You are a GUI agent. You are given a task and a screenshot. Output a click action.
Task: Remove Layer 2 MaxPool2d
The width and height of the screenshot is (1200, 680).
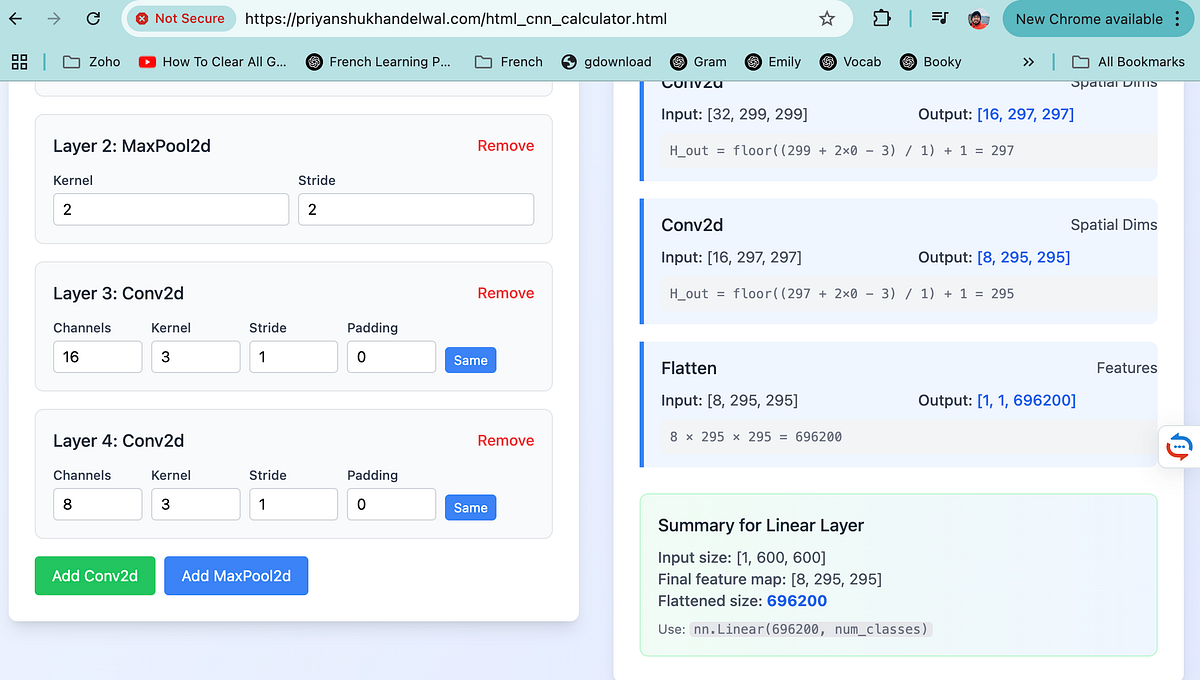click(x=505, y=145)
